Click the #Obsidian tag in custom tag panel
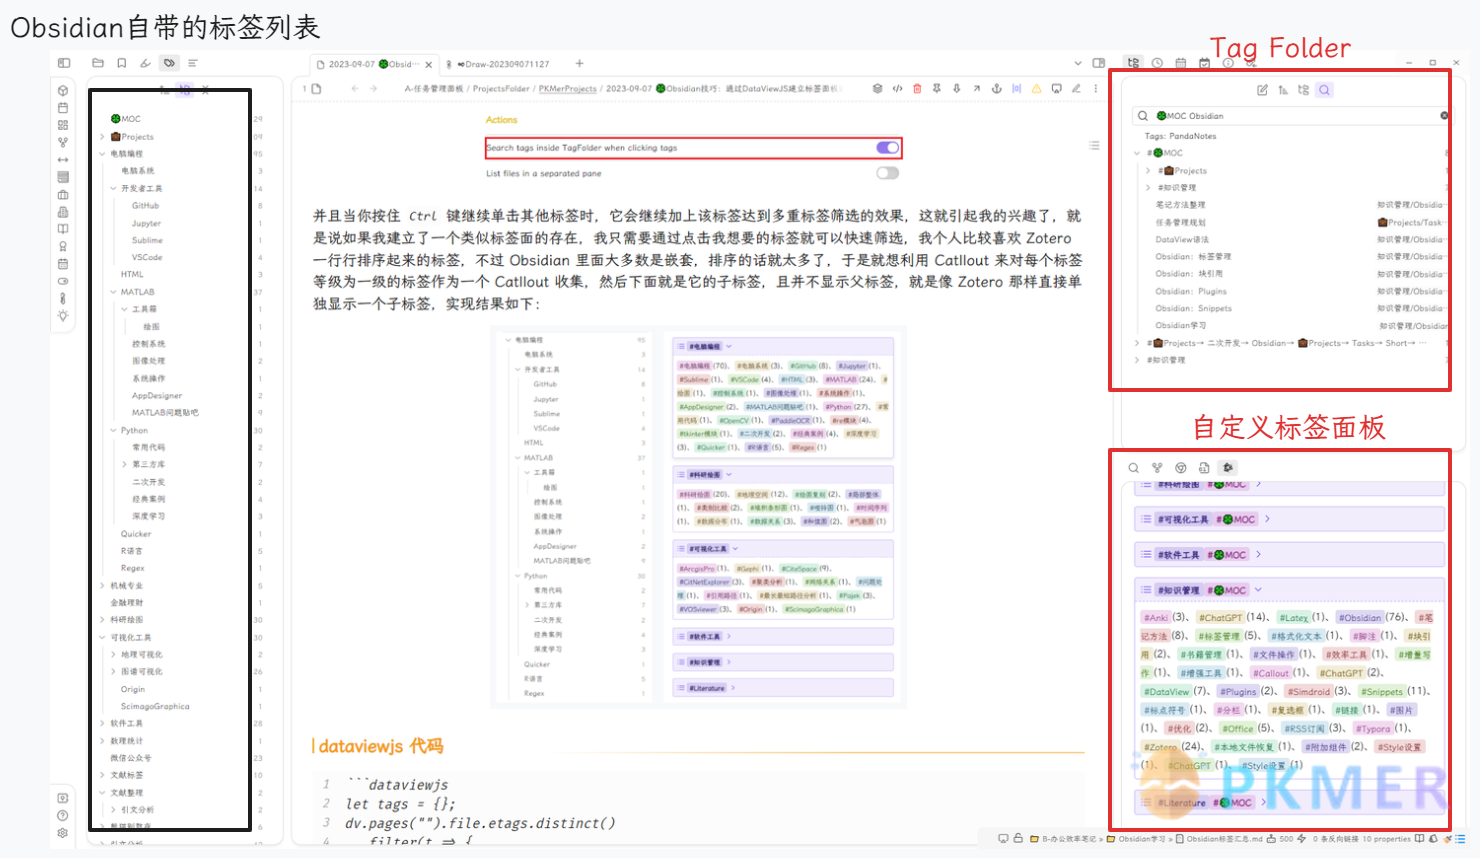1480x858 pixels. click(1358, 618)
